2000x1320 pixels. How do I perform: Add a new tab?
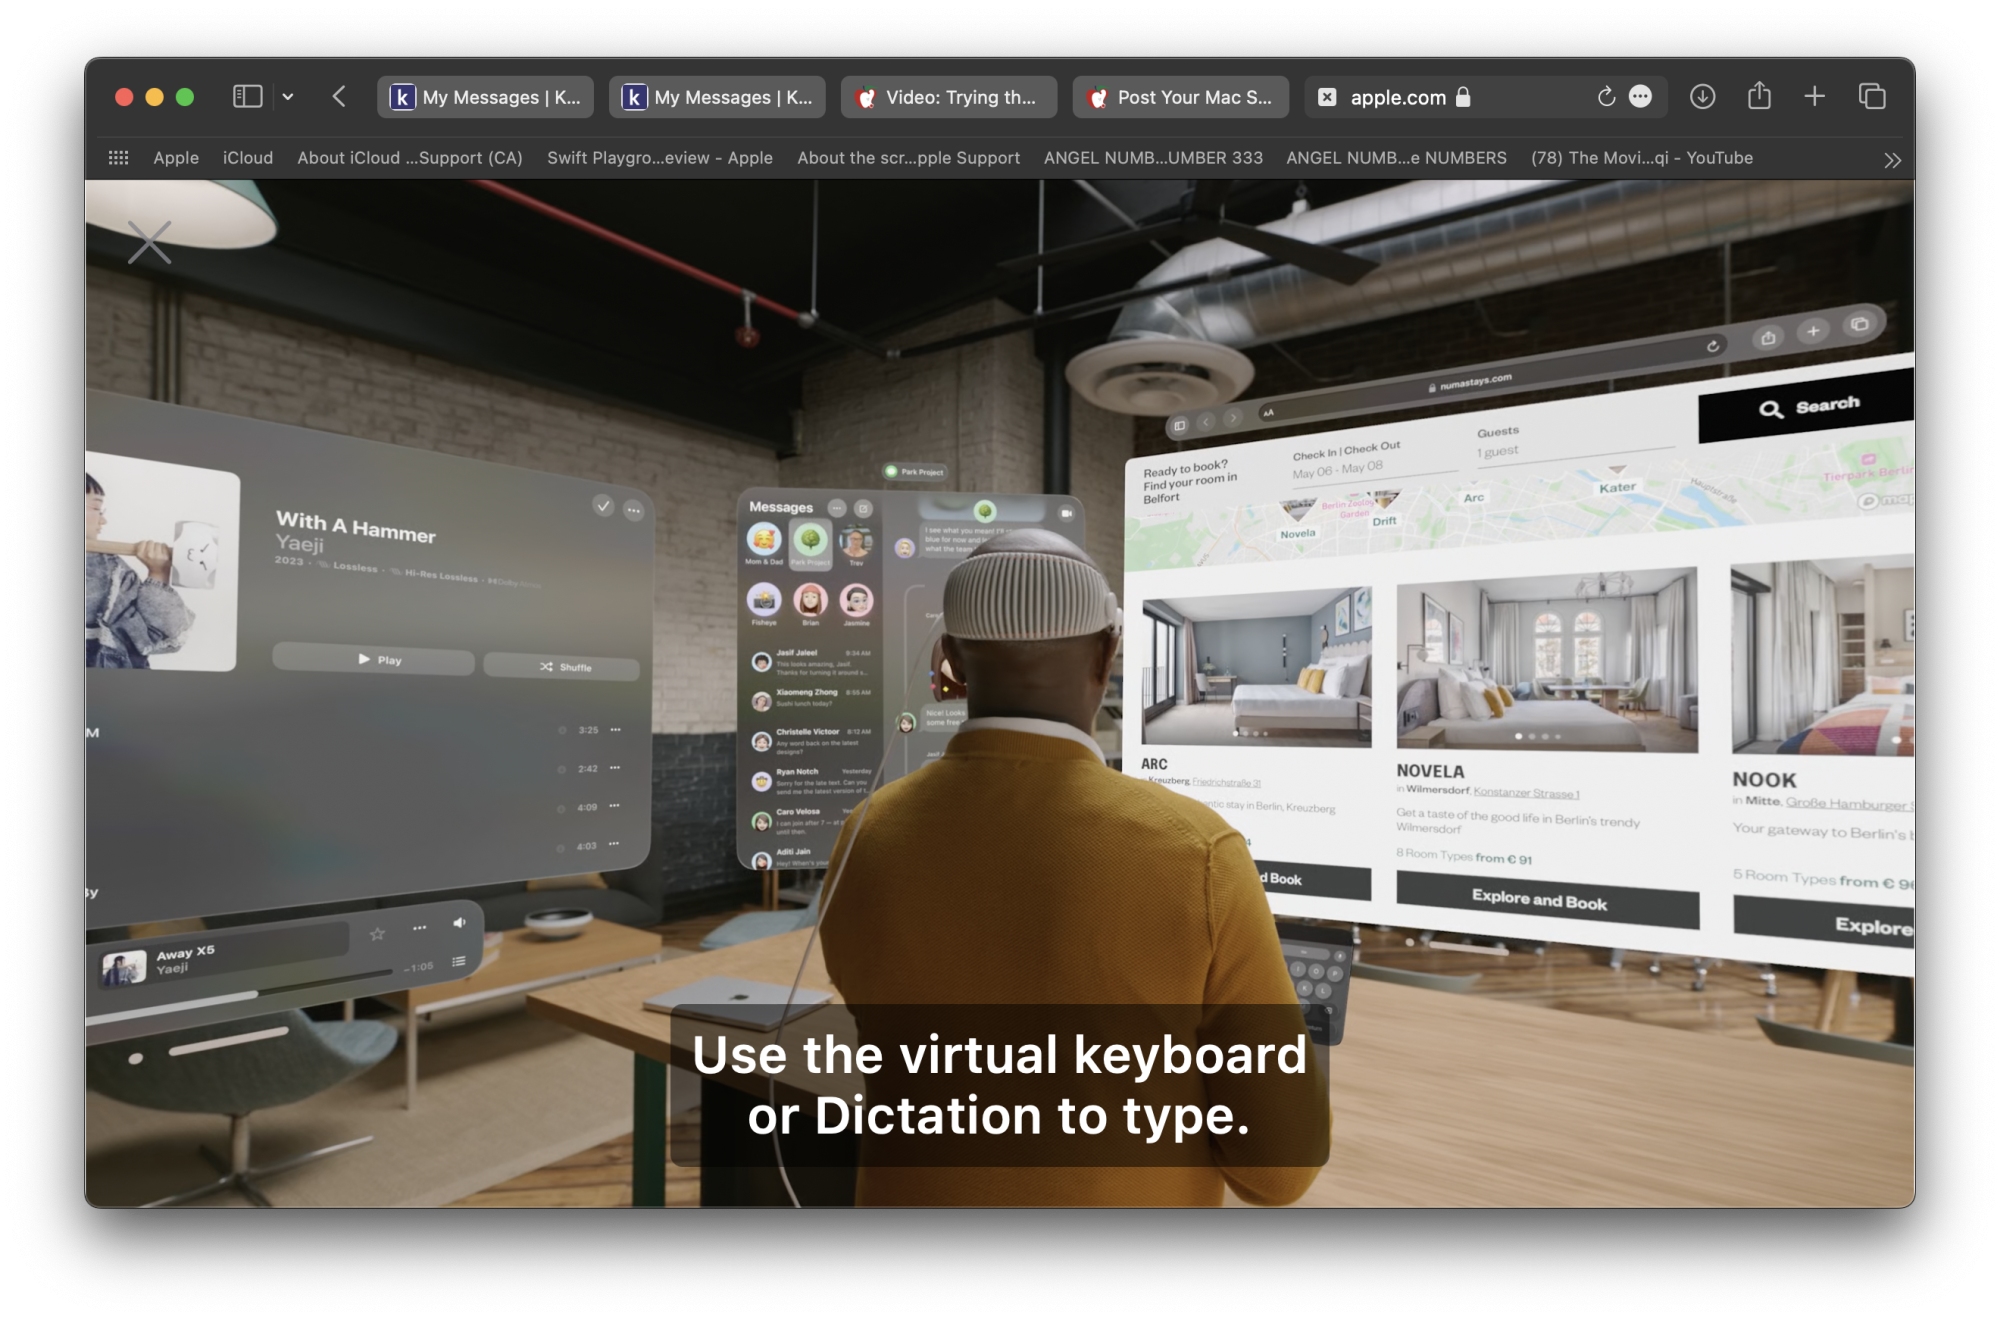pos(1814,97)
